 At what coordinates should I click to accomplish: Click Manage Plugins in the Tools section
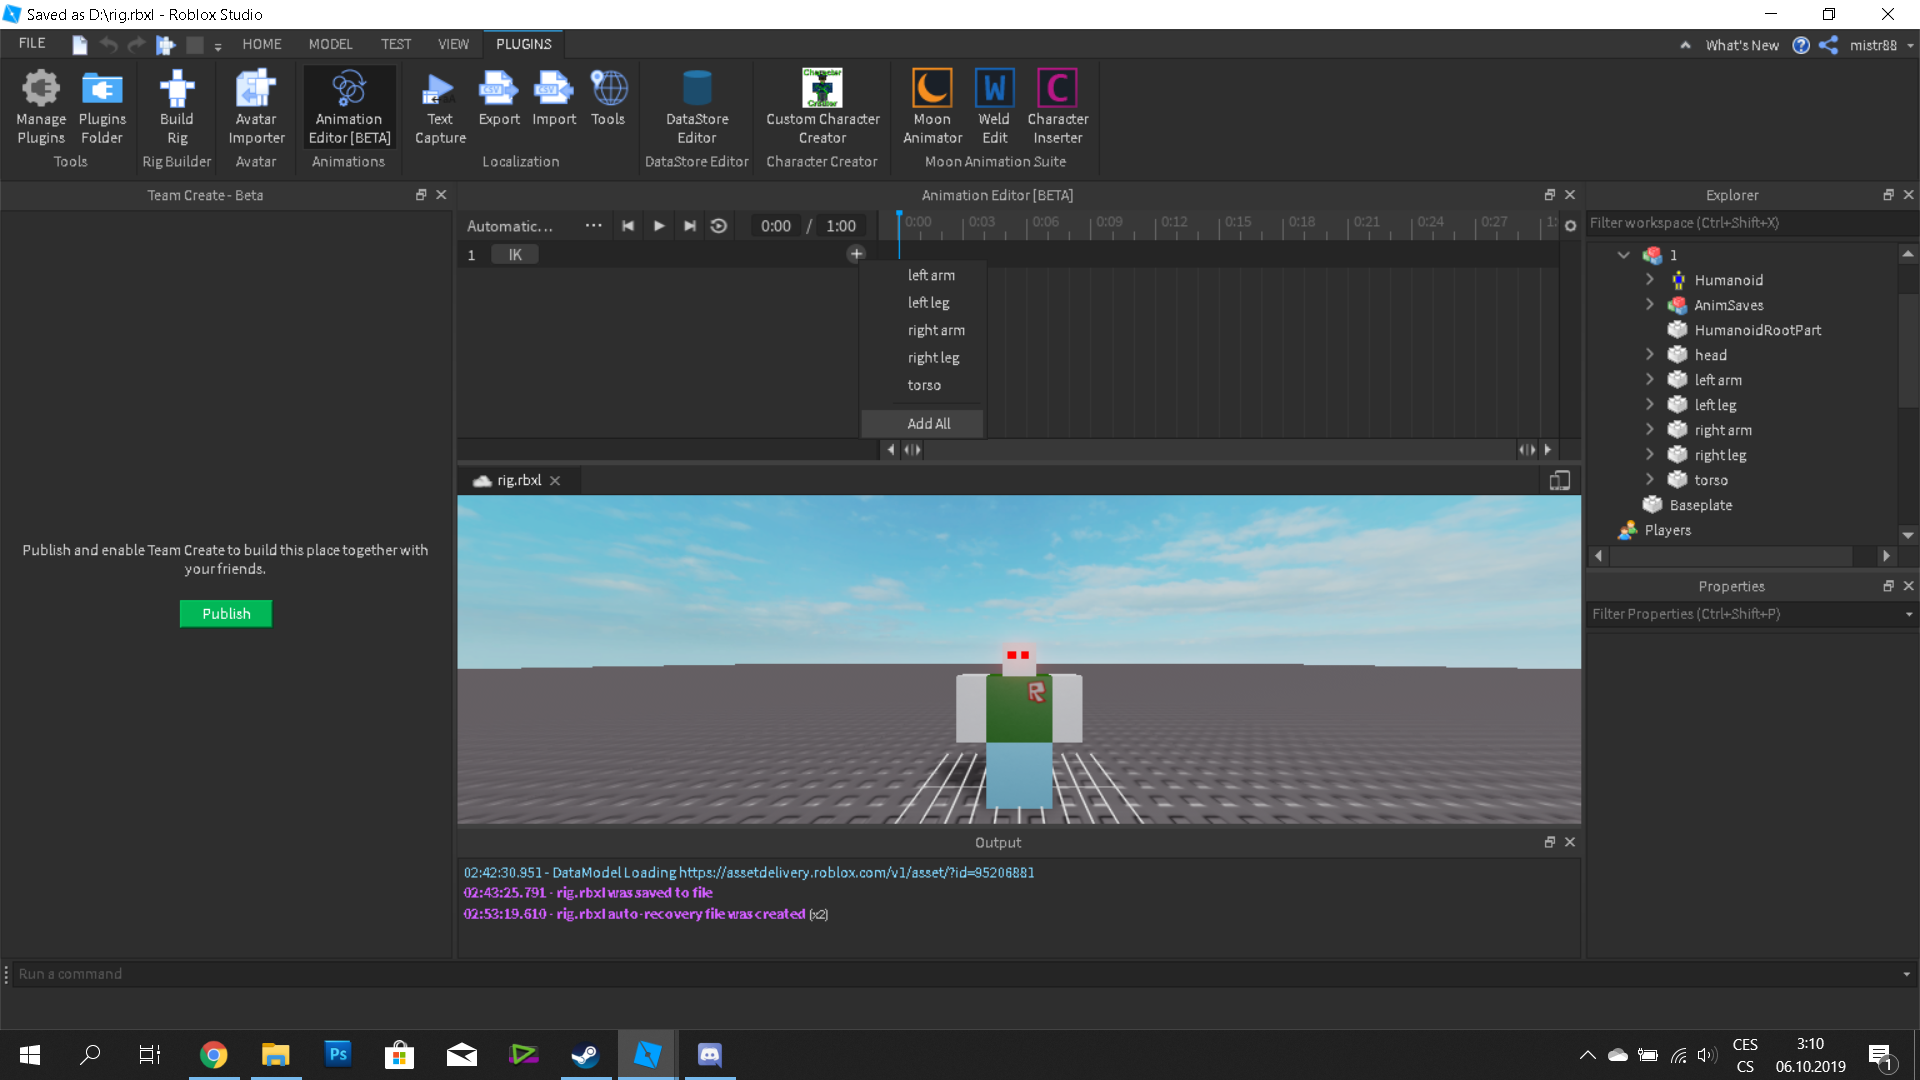(x=40, y=105)
